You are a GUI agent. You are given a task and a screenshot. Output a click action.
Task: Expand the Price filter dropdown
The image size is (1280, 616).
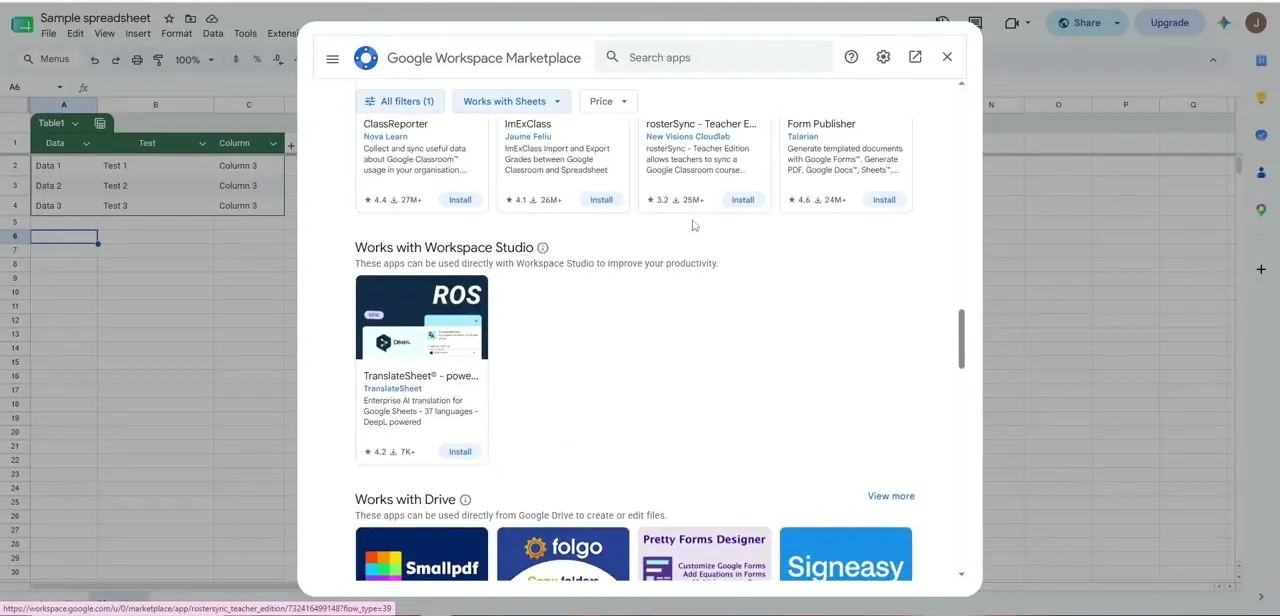pyautogui.click(x=608, y=101)
